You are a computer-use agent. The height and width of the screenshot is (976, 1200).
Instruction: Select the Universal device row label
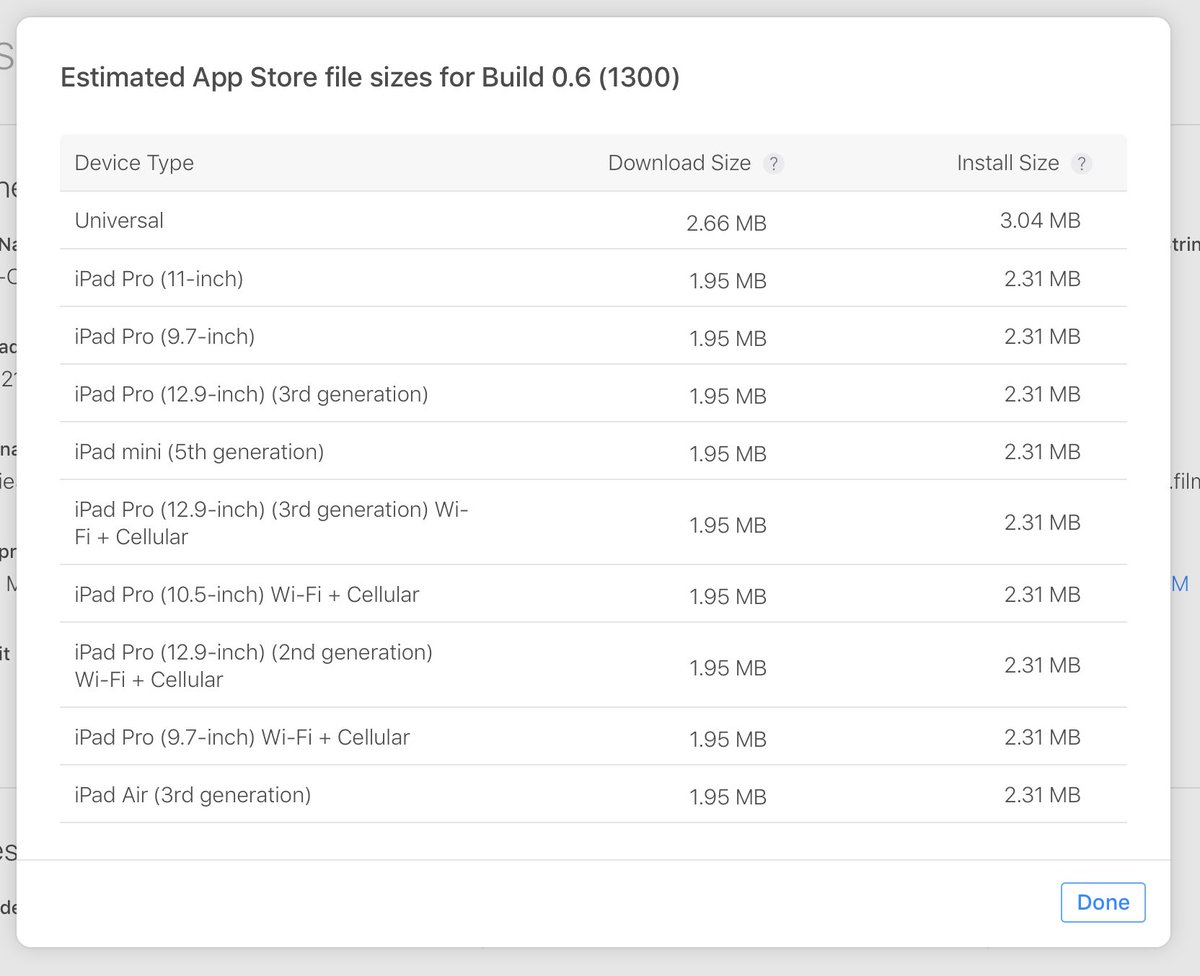click(x=119, y=220)
